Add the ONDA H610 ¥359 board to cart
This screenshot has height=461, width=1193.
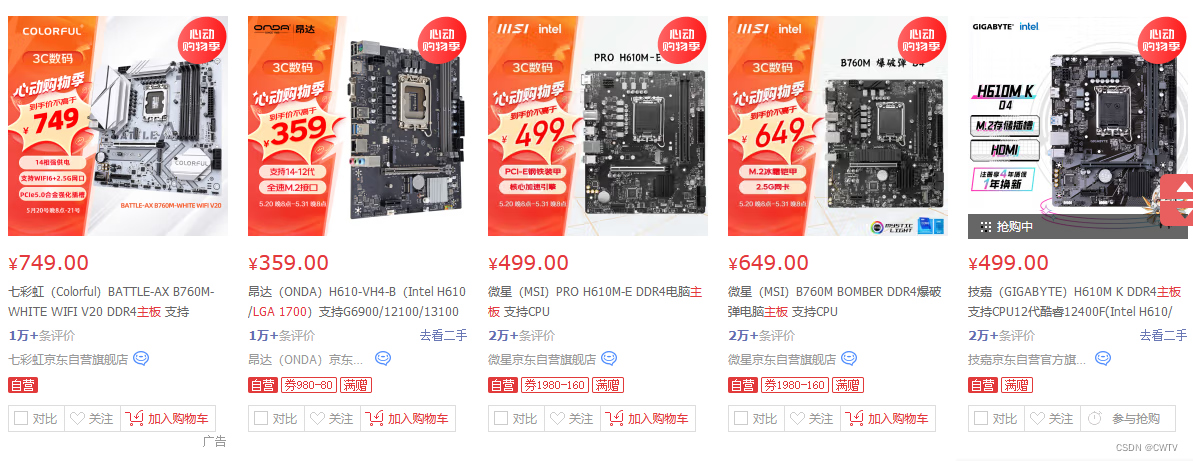point(408,418)
